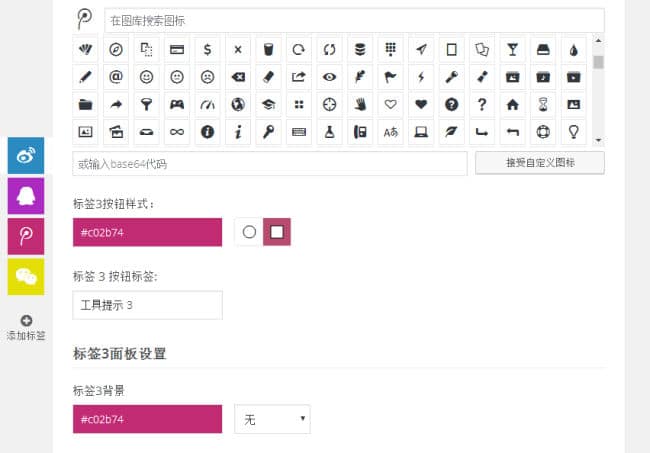Image resolution: width=650 pixels, height=453 pixels.
Task: Pick the globe earth icon
Action: (x=238, y=104)
